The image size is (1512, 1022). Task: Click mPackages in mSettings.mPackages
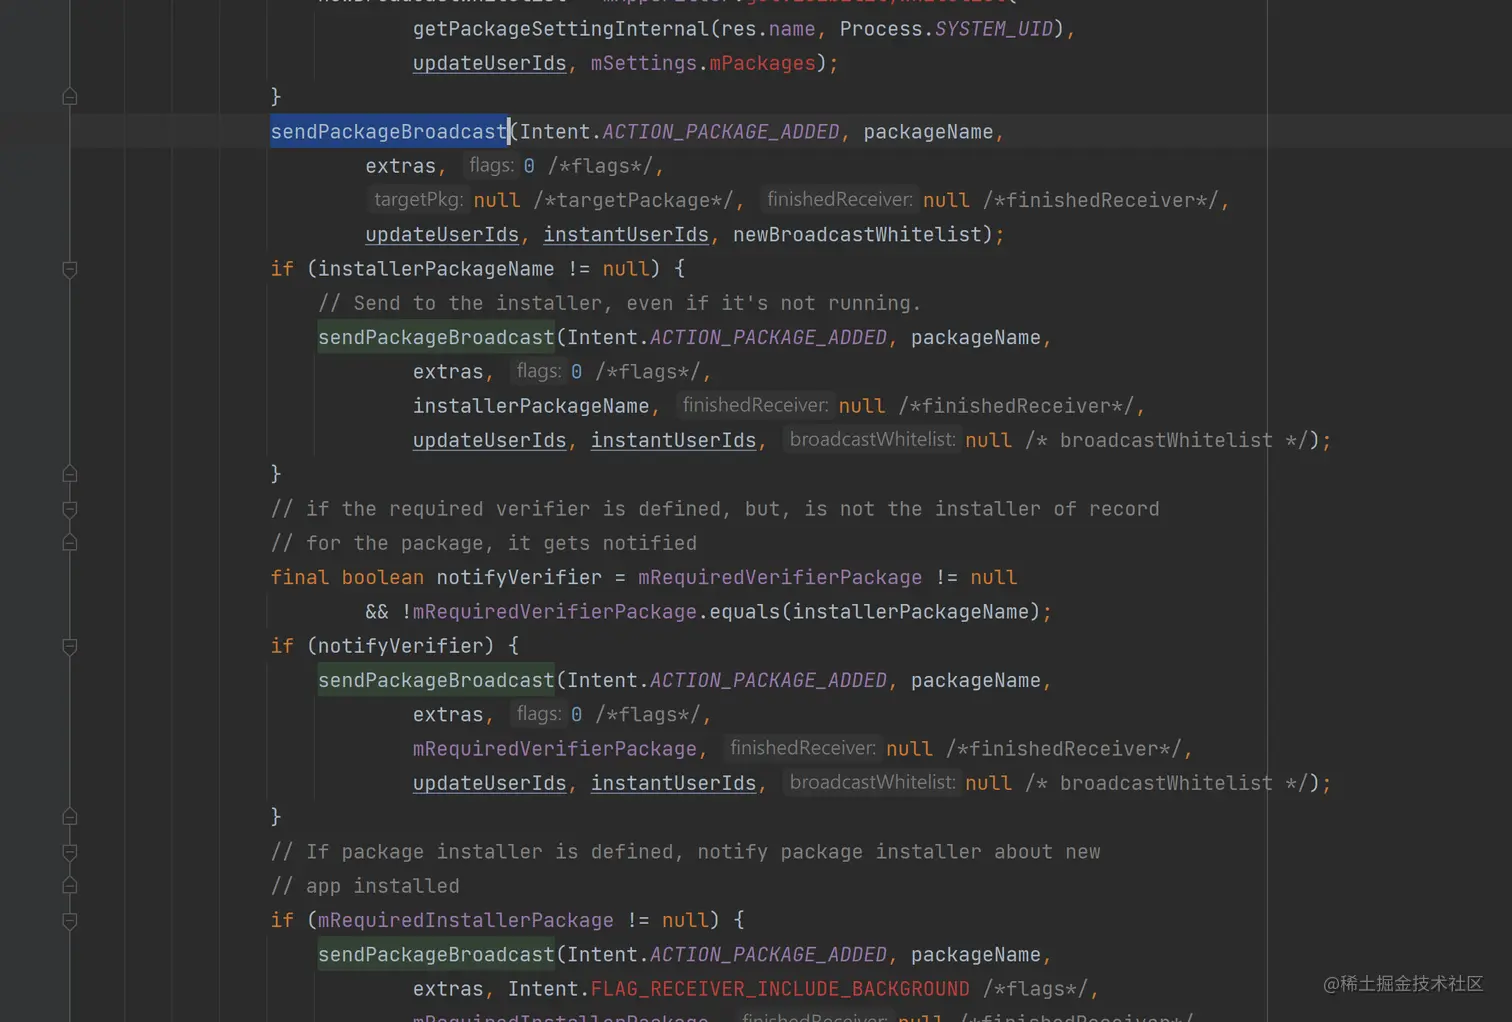click(762, 63)
